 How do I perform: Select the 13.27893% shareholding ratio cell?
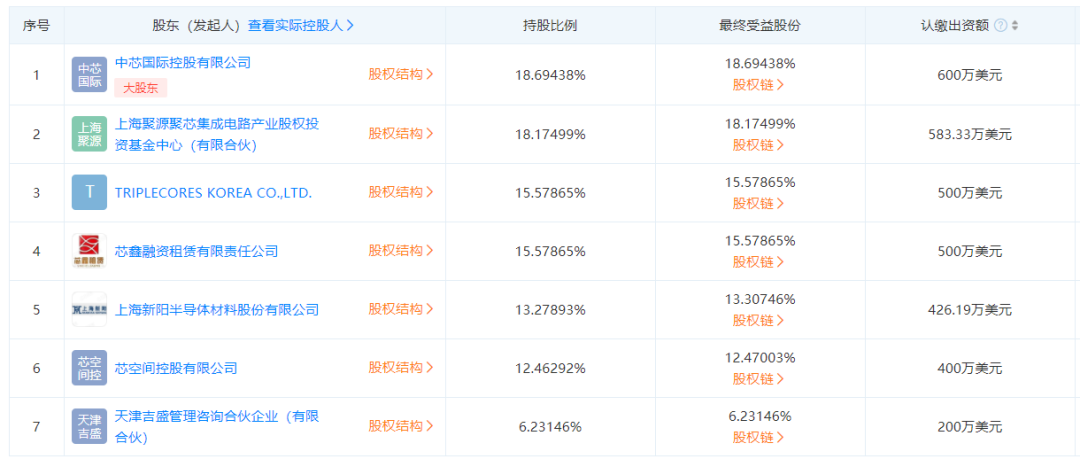click(x=550, y=310)
